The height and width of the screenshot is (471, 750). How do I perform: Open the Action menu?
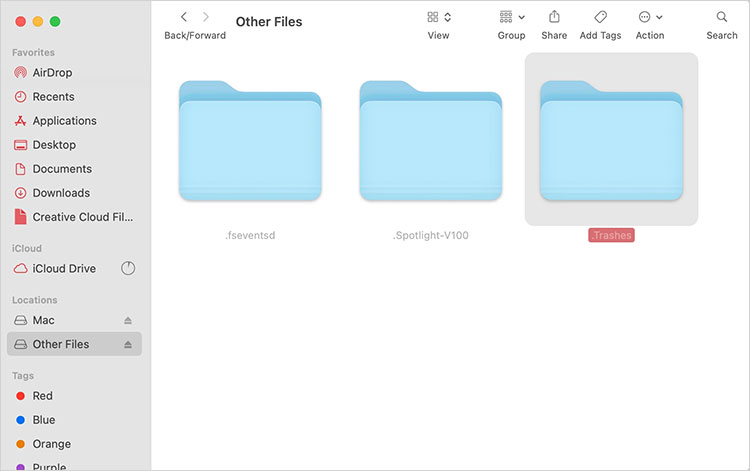(650, 17)
